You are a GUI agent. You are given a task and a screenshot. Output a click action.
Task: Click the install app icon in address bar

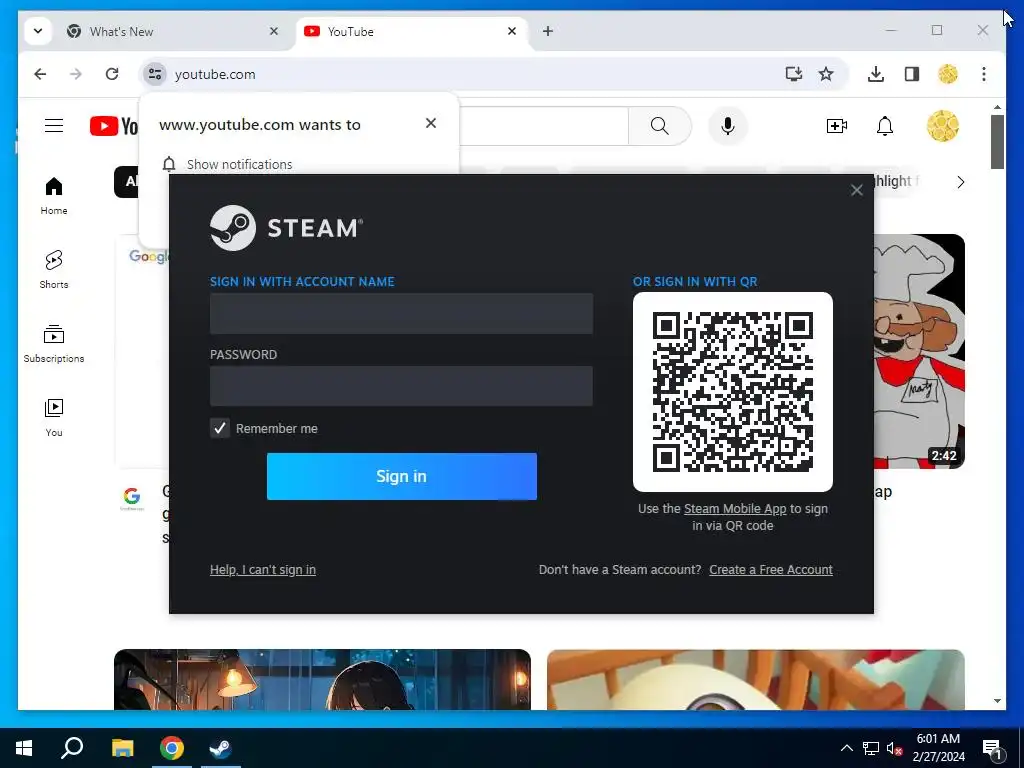click(x=793, y=74)
